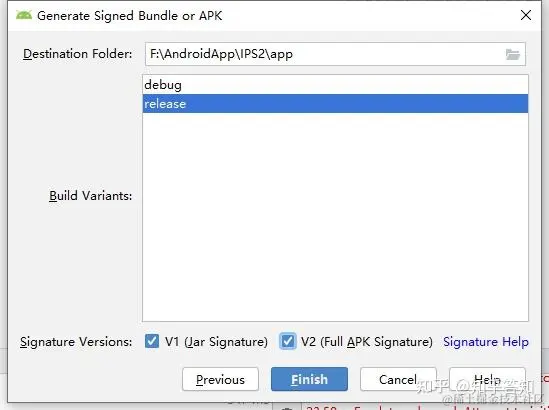Open Help for this dialog
The image size is (549, 410).
tap(487, 379)
